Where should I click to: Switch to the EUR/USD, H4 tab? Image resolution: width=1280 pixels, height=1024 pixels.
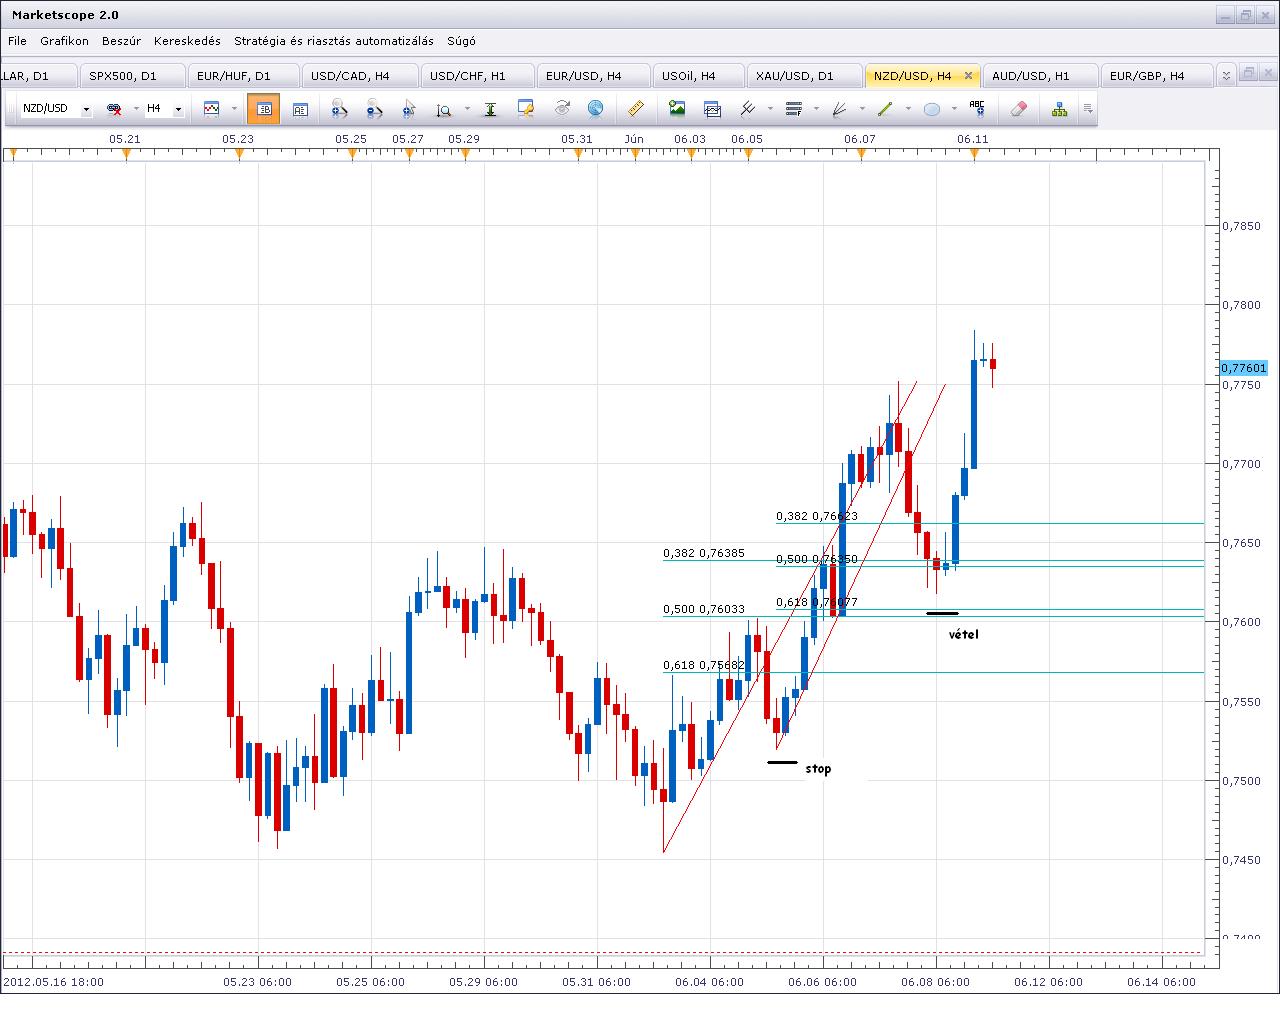click(593, 76)
